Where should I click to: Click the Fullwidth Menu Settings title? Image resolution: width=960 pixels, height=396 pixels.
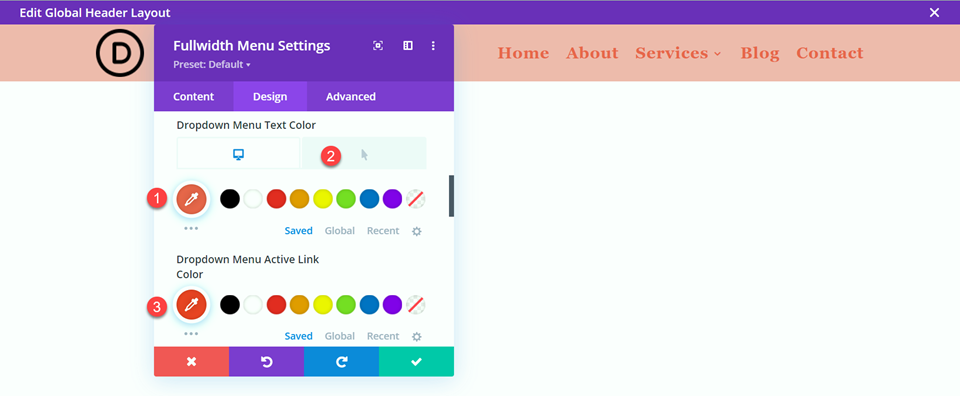[252, 46]
